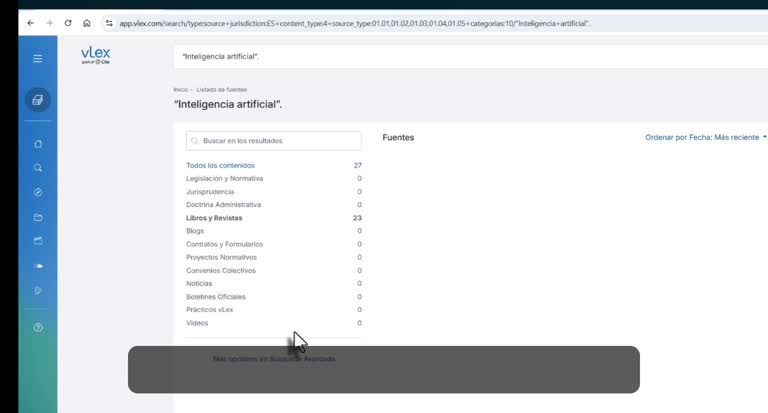This screenshot has height=413, width=768.
Task: Open the hamburger menu in the sidebar
Action: [x=37, y=59]
